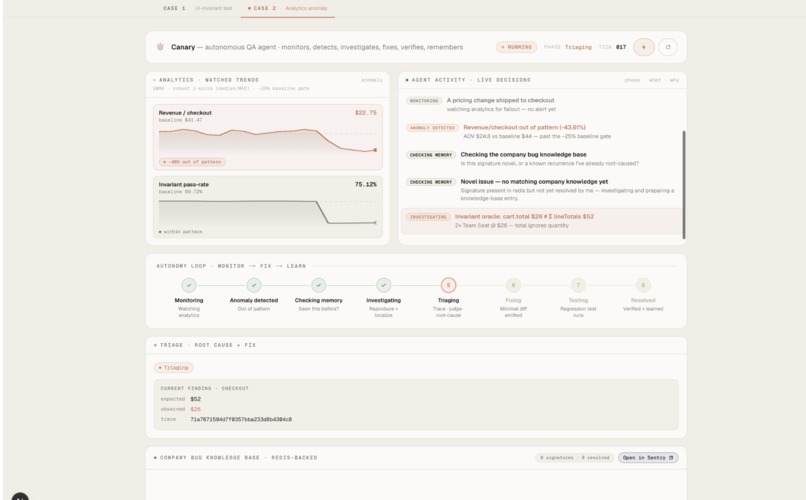
Task: Click the 'within pattern' status label
Action: click(181, 232)
